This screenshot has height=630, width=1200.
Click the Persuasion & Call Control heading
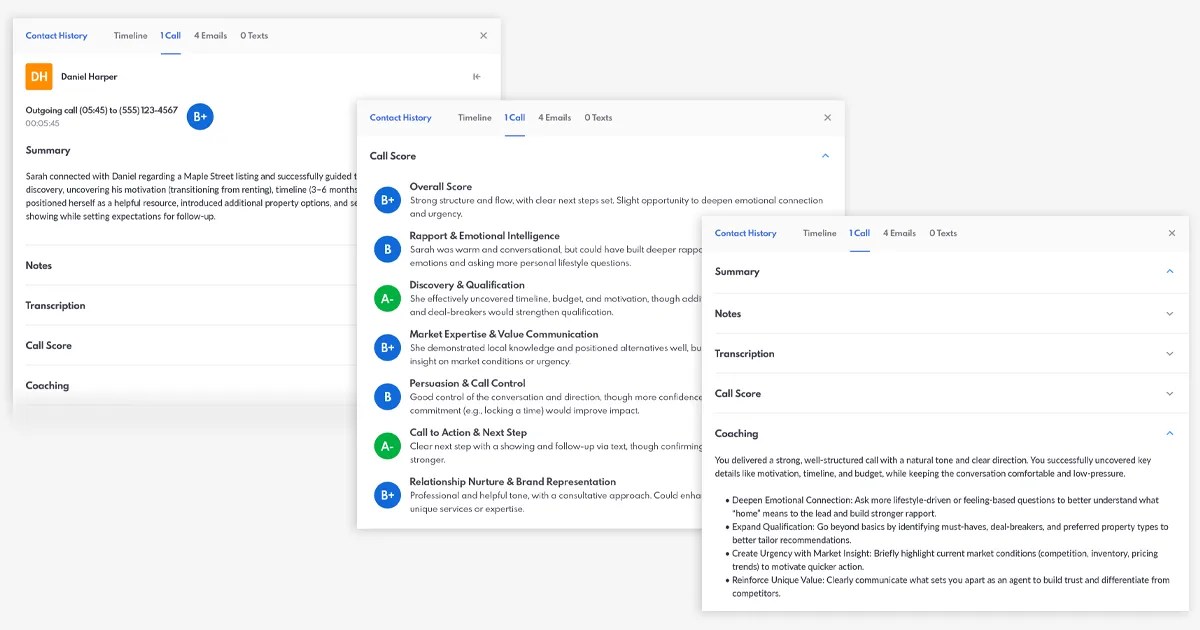(468, 383)
